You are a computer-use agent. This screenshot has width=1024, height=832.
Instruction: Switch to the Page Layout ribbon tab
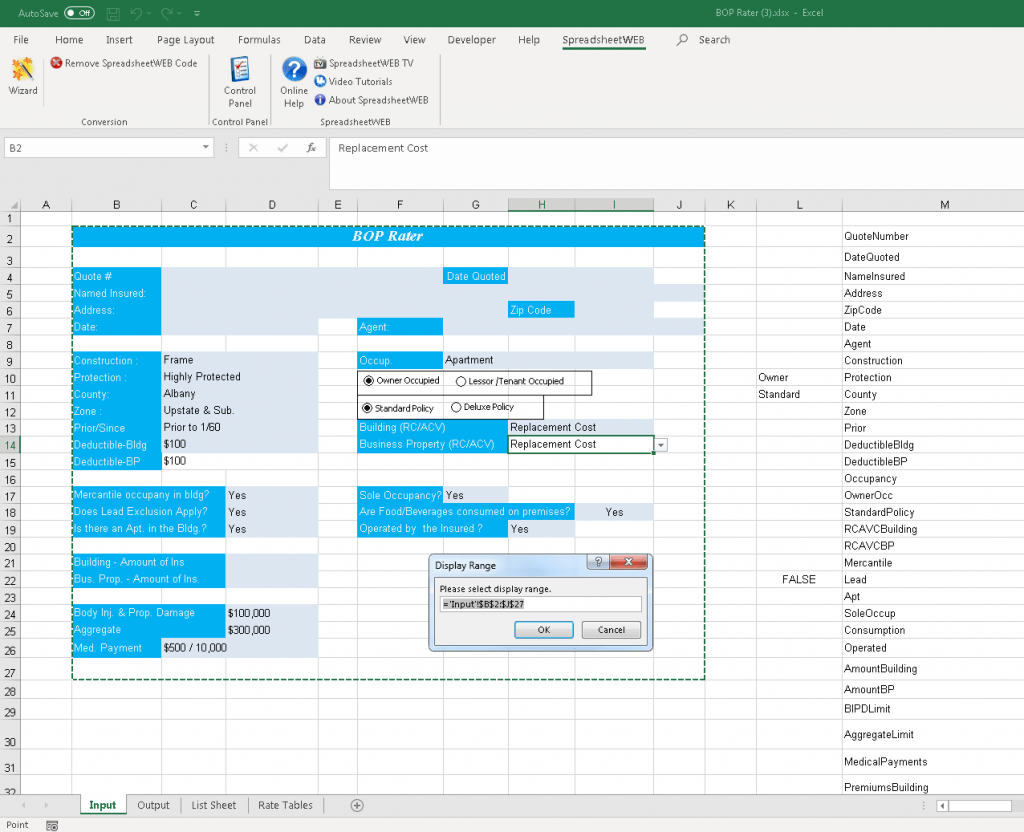pos(185,40)
